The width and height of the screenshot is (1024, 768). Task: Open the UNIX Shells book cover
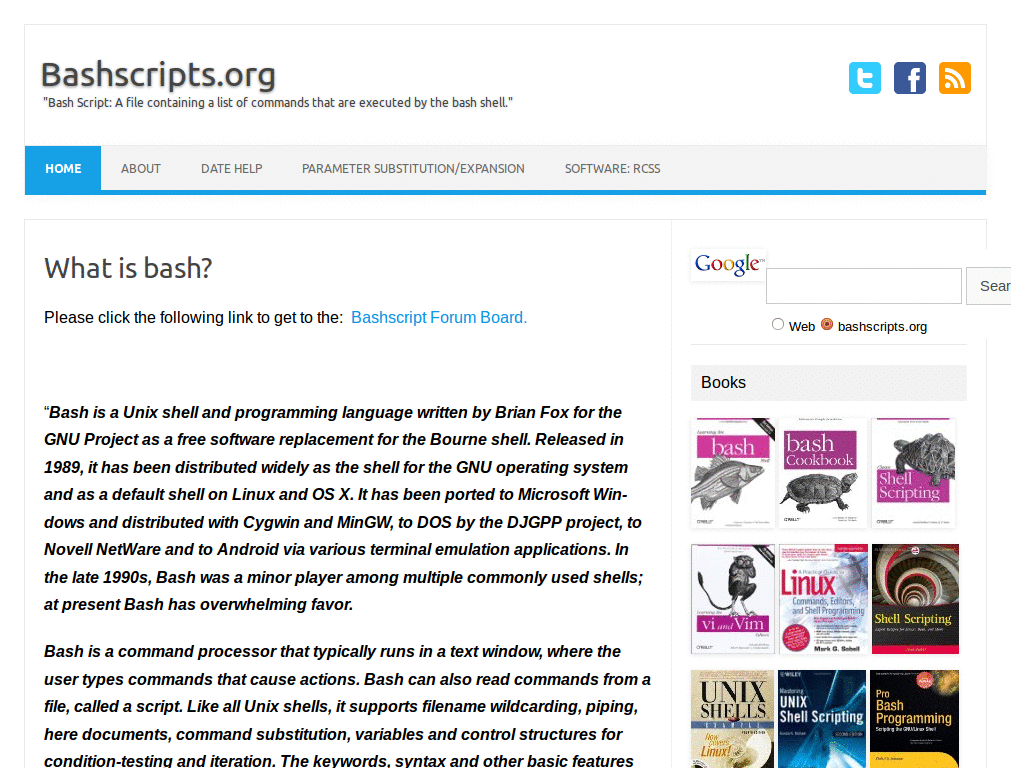pyautogui.click(x=733, y=719)
